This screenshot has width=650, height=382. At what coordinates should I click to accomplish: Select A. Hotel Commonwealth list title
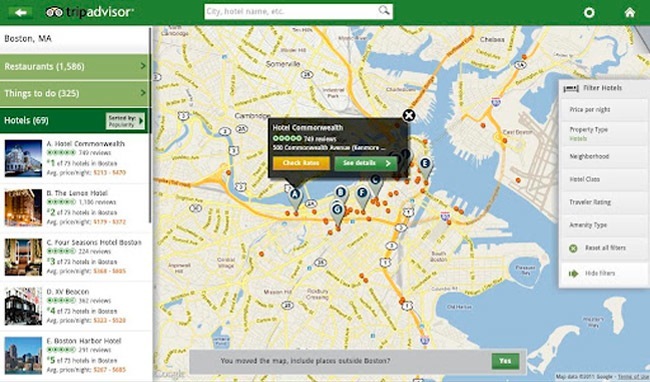(85, 144)
